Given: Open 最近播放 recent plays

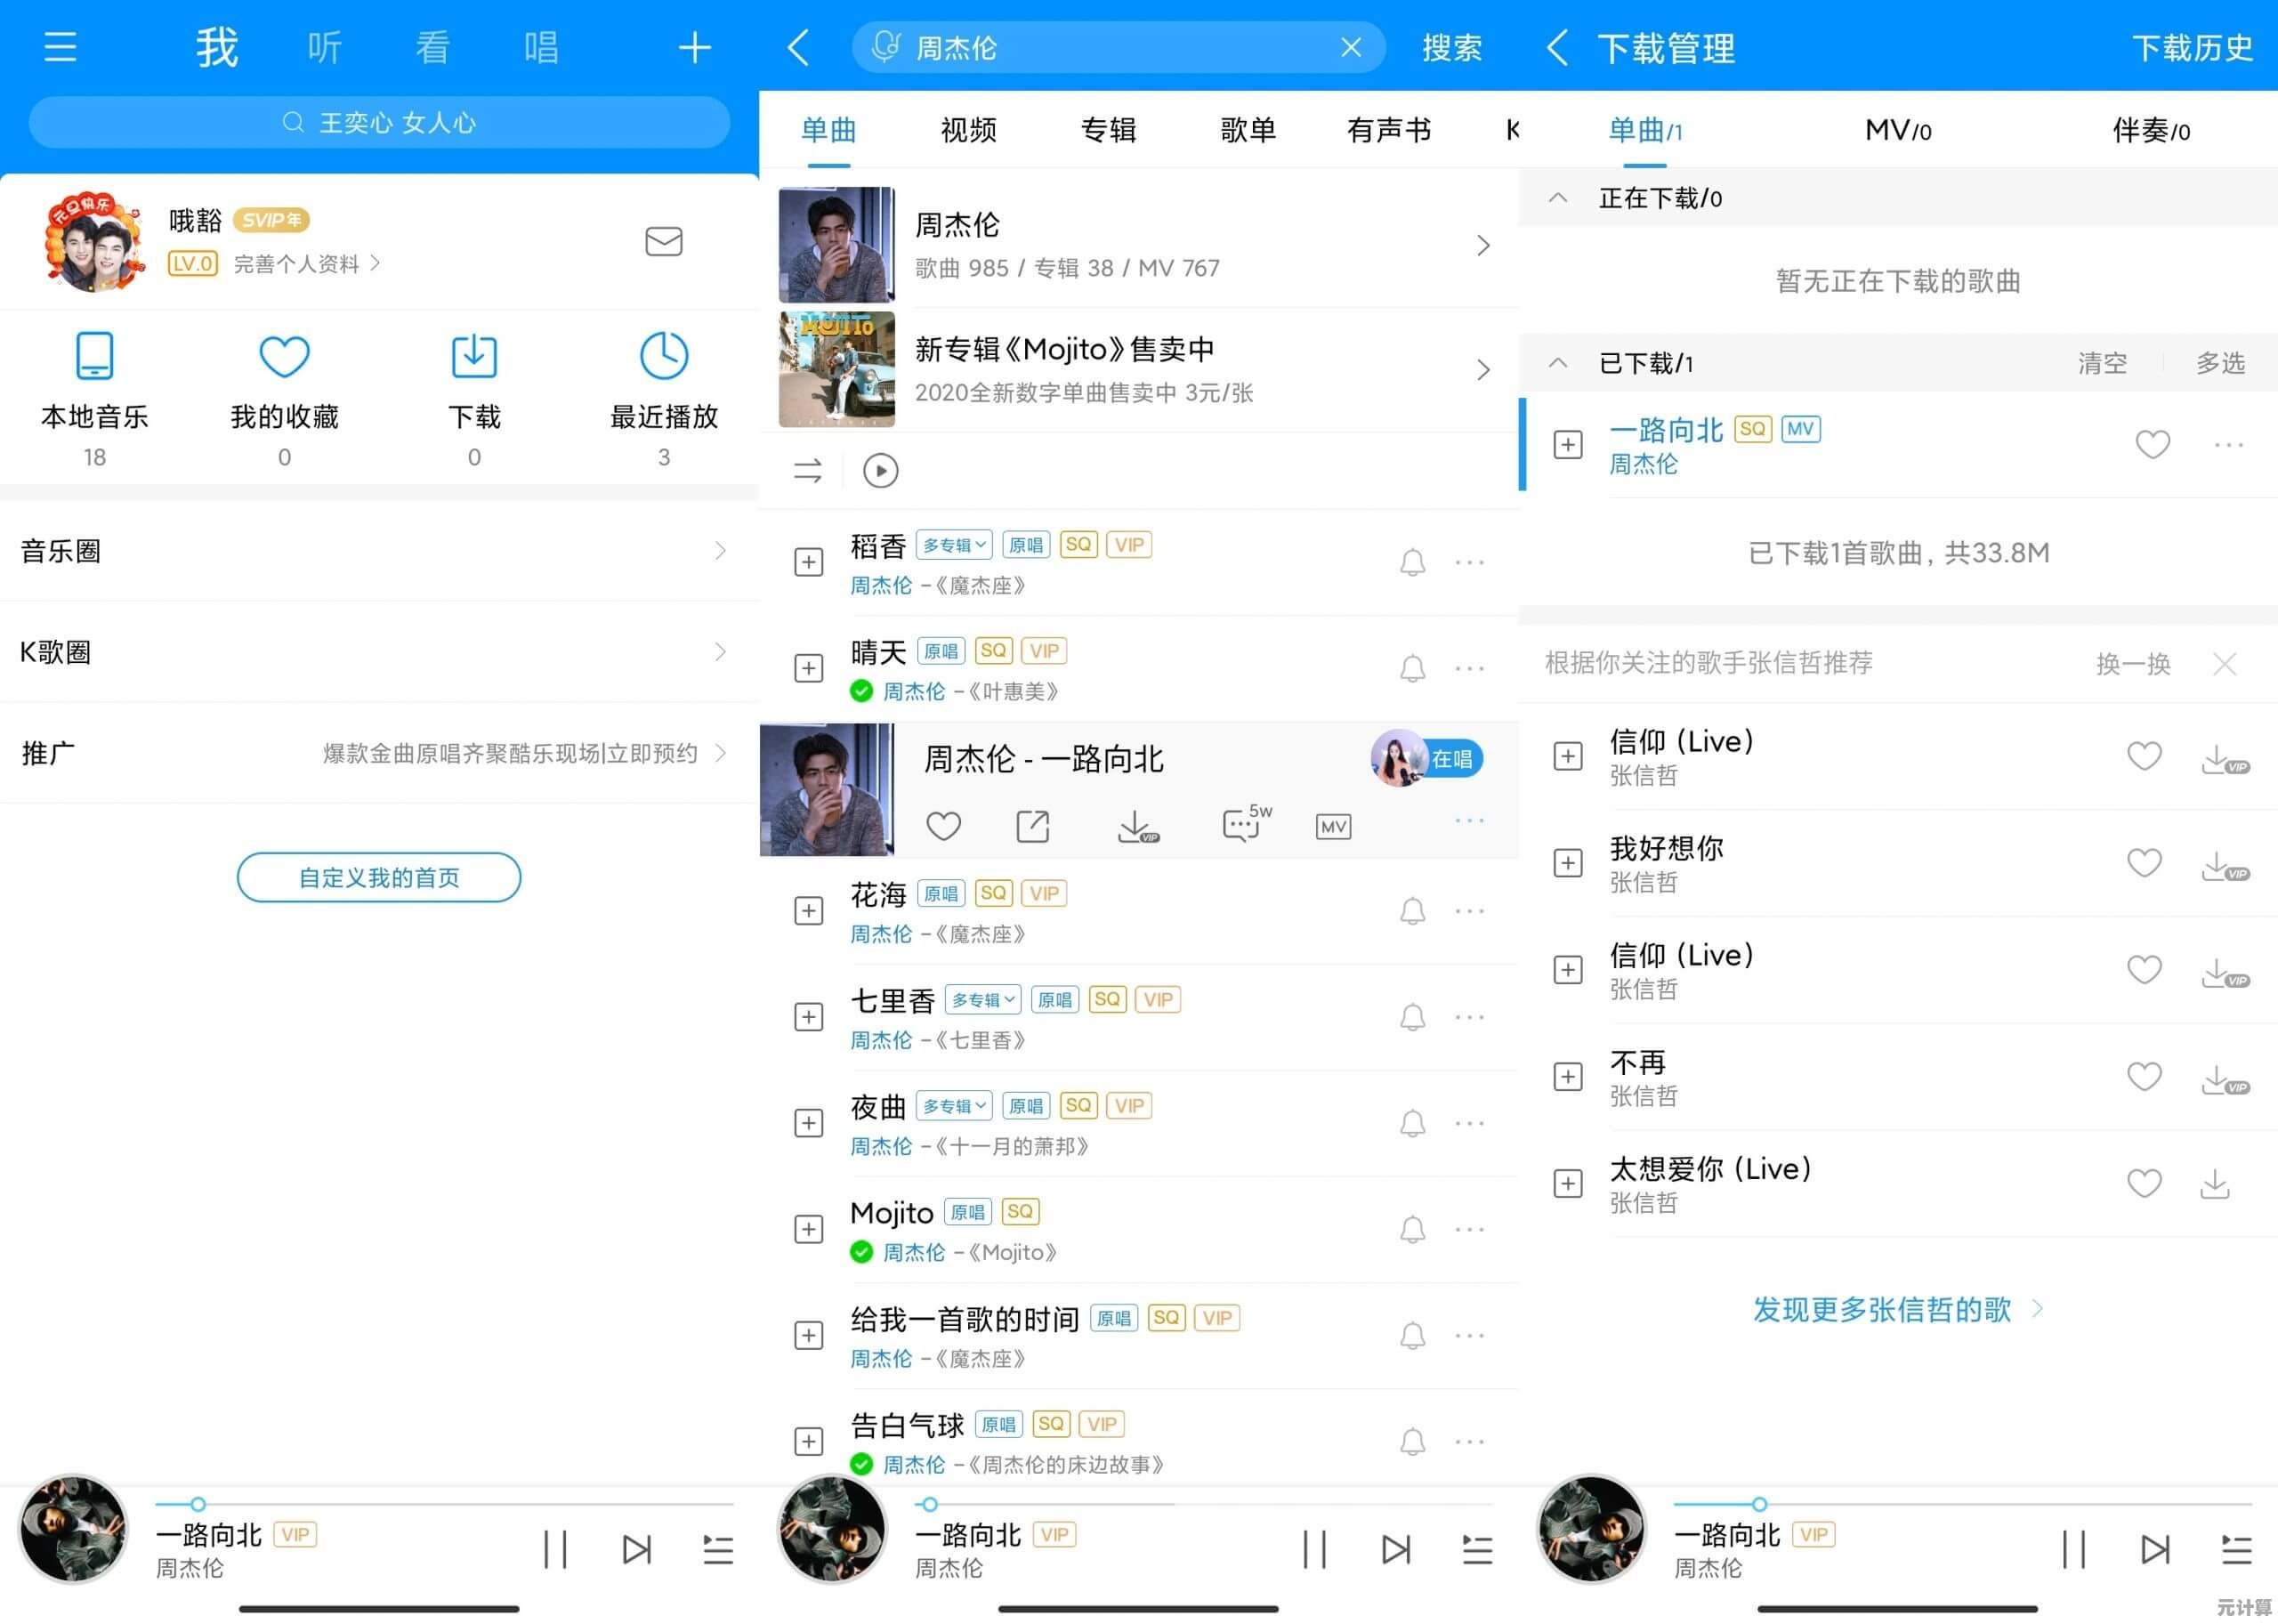Looking at the screenshot, I should pos(664,399).
